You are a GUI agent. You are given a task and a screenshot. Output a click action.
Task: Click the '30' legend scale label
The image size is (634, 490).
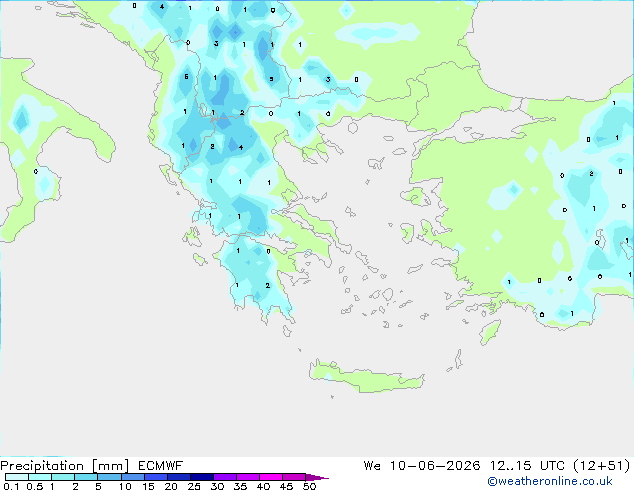217,486
